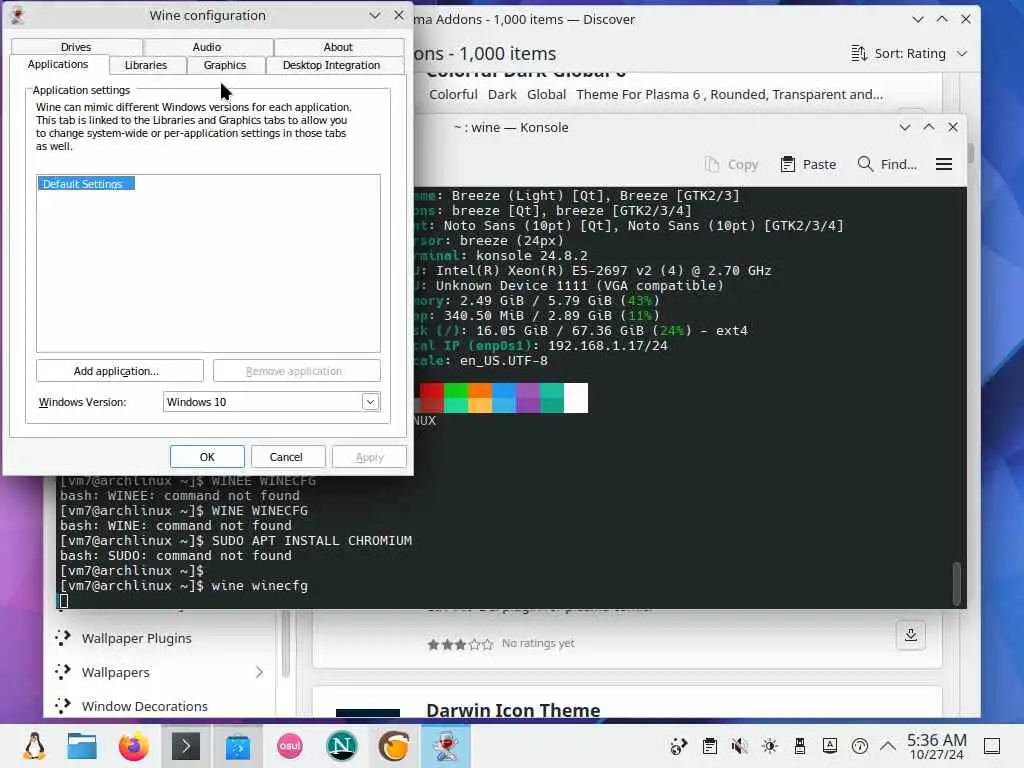The height and width of the screenshot is (768, 1024).
Task: Expand the Wallpapers category chevron
Action: pyautogui.click(x=259, y=672)
